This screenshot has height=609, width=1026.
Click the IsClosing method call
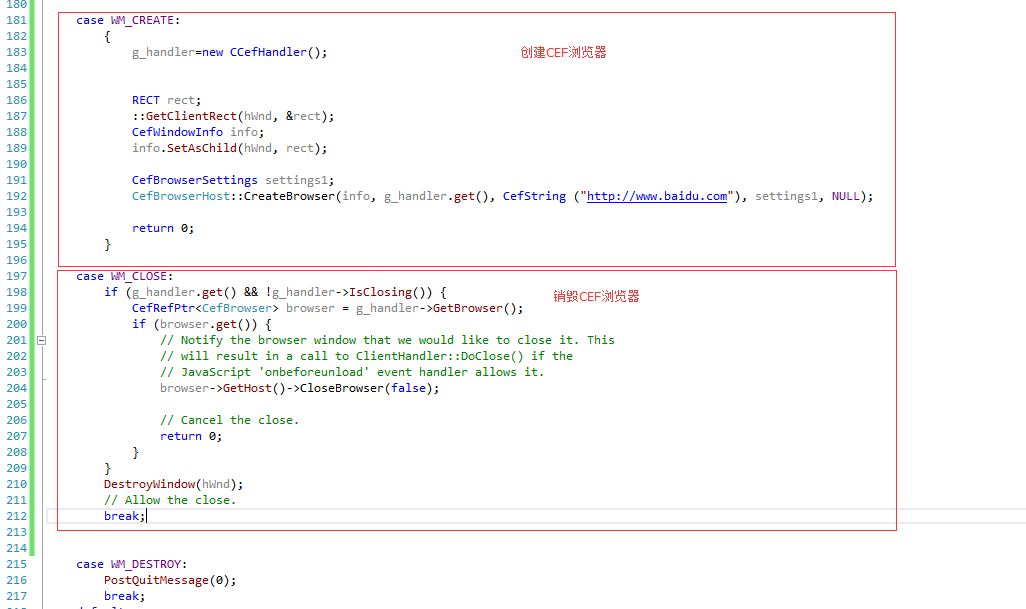point(380,292)
